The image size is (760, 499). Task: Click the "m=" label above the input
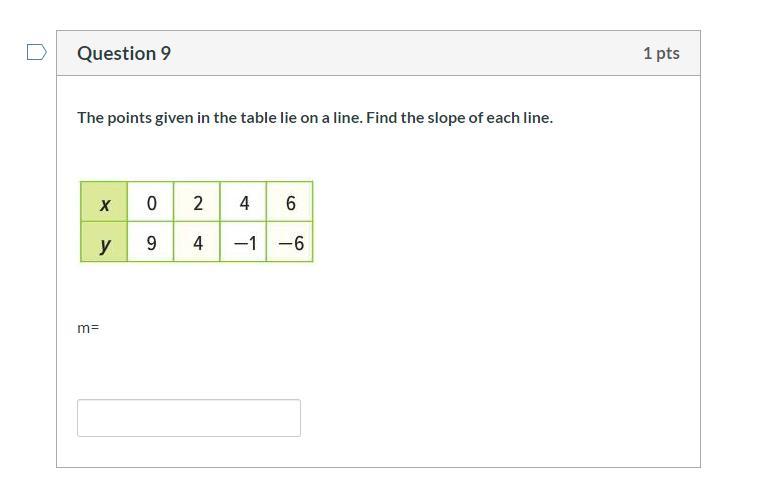88,327
